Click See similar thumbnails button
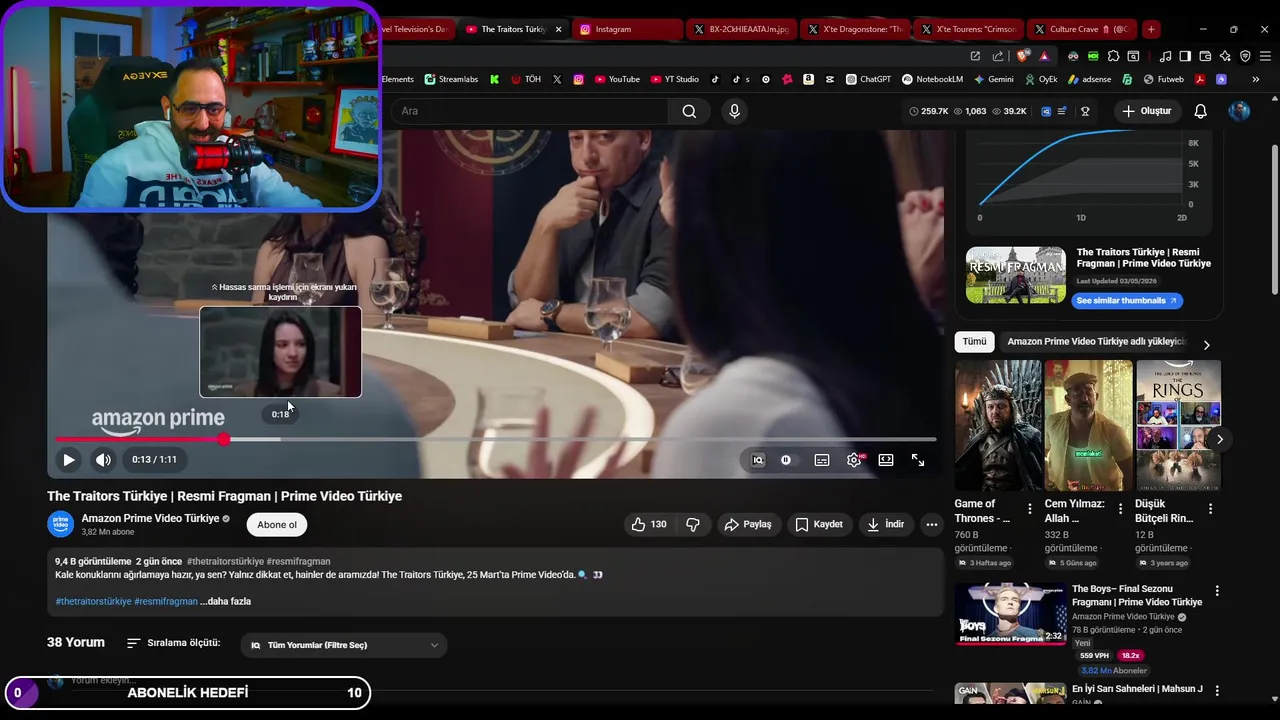The width and height of the screenshot is (1280, 720). (x=1126, y=300)
